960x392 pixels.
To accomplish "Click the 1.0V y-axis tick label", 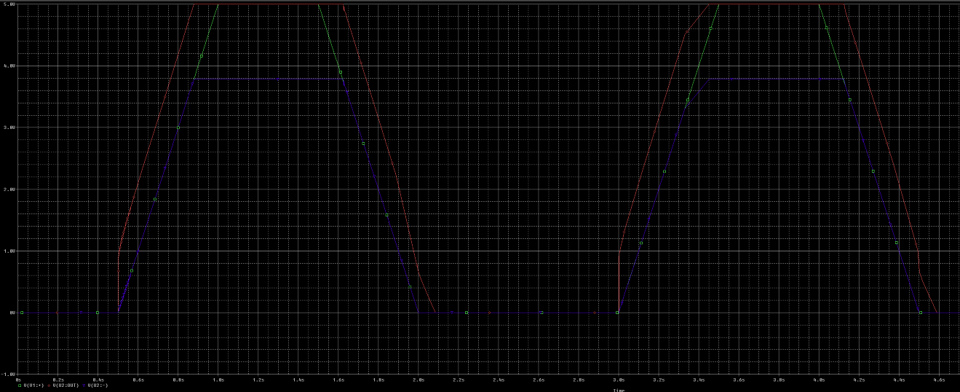I will [x=9, y=251].
